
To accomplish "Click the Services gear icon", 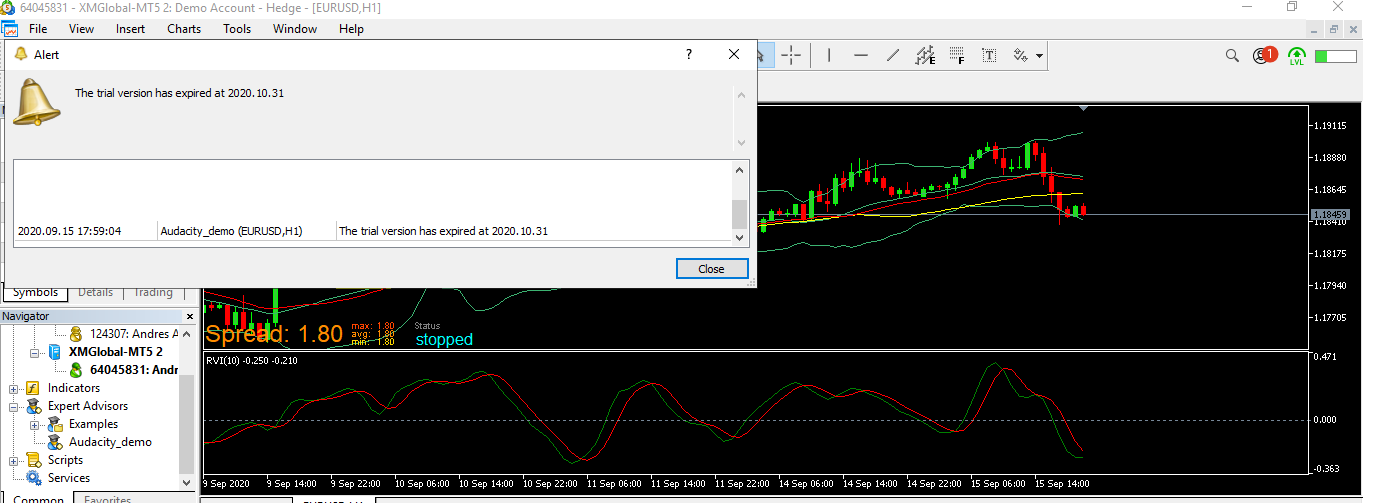I will click(x=32, y=478).
